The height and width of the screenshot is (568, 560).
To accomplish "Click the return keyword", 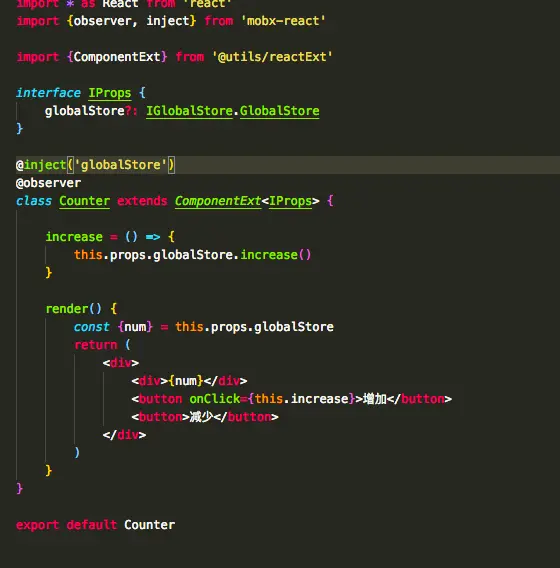I will point(96,345).
